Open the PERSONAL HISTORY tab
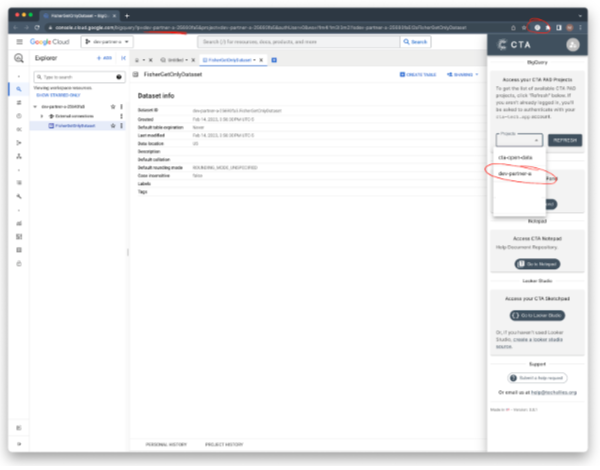600x470 pixels. click(x=166, y=445)
